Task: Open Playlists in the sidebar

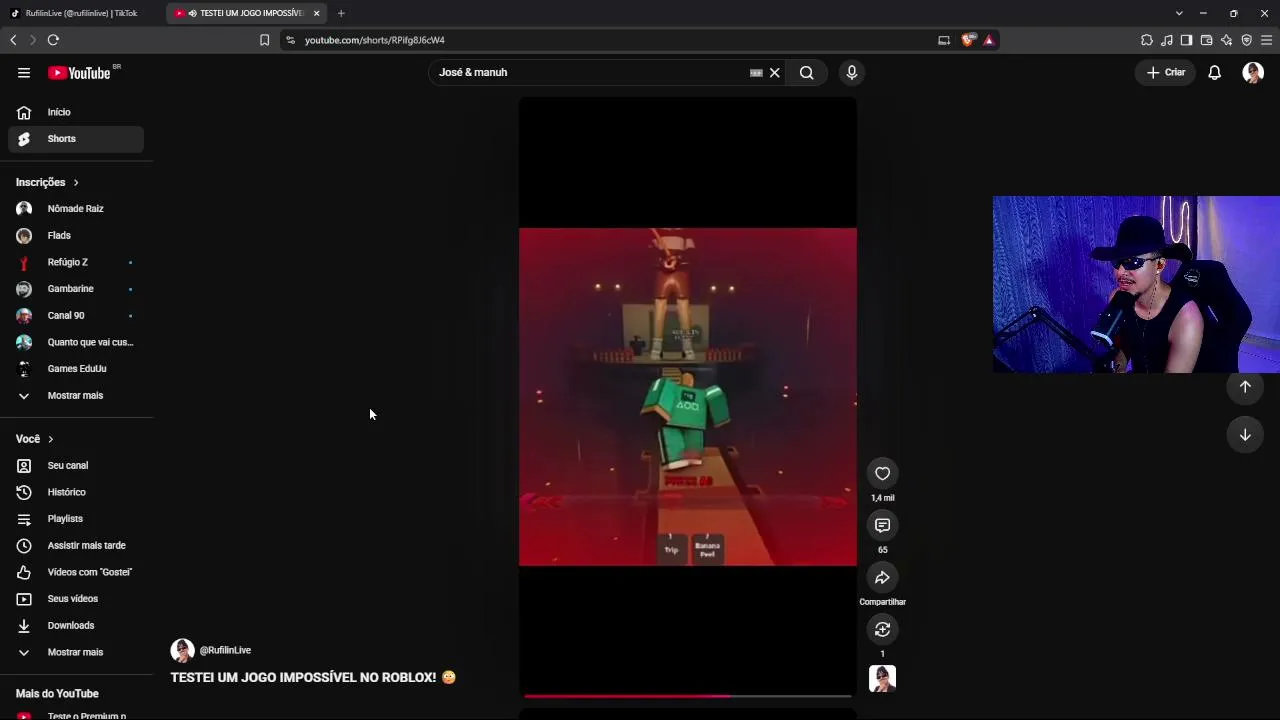Action: click(x=76, y=519)
